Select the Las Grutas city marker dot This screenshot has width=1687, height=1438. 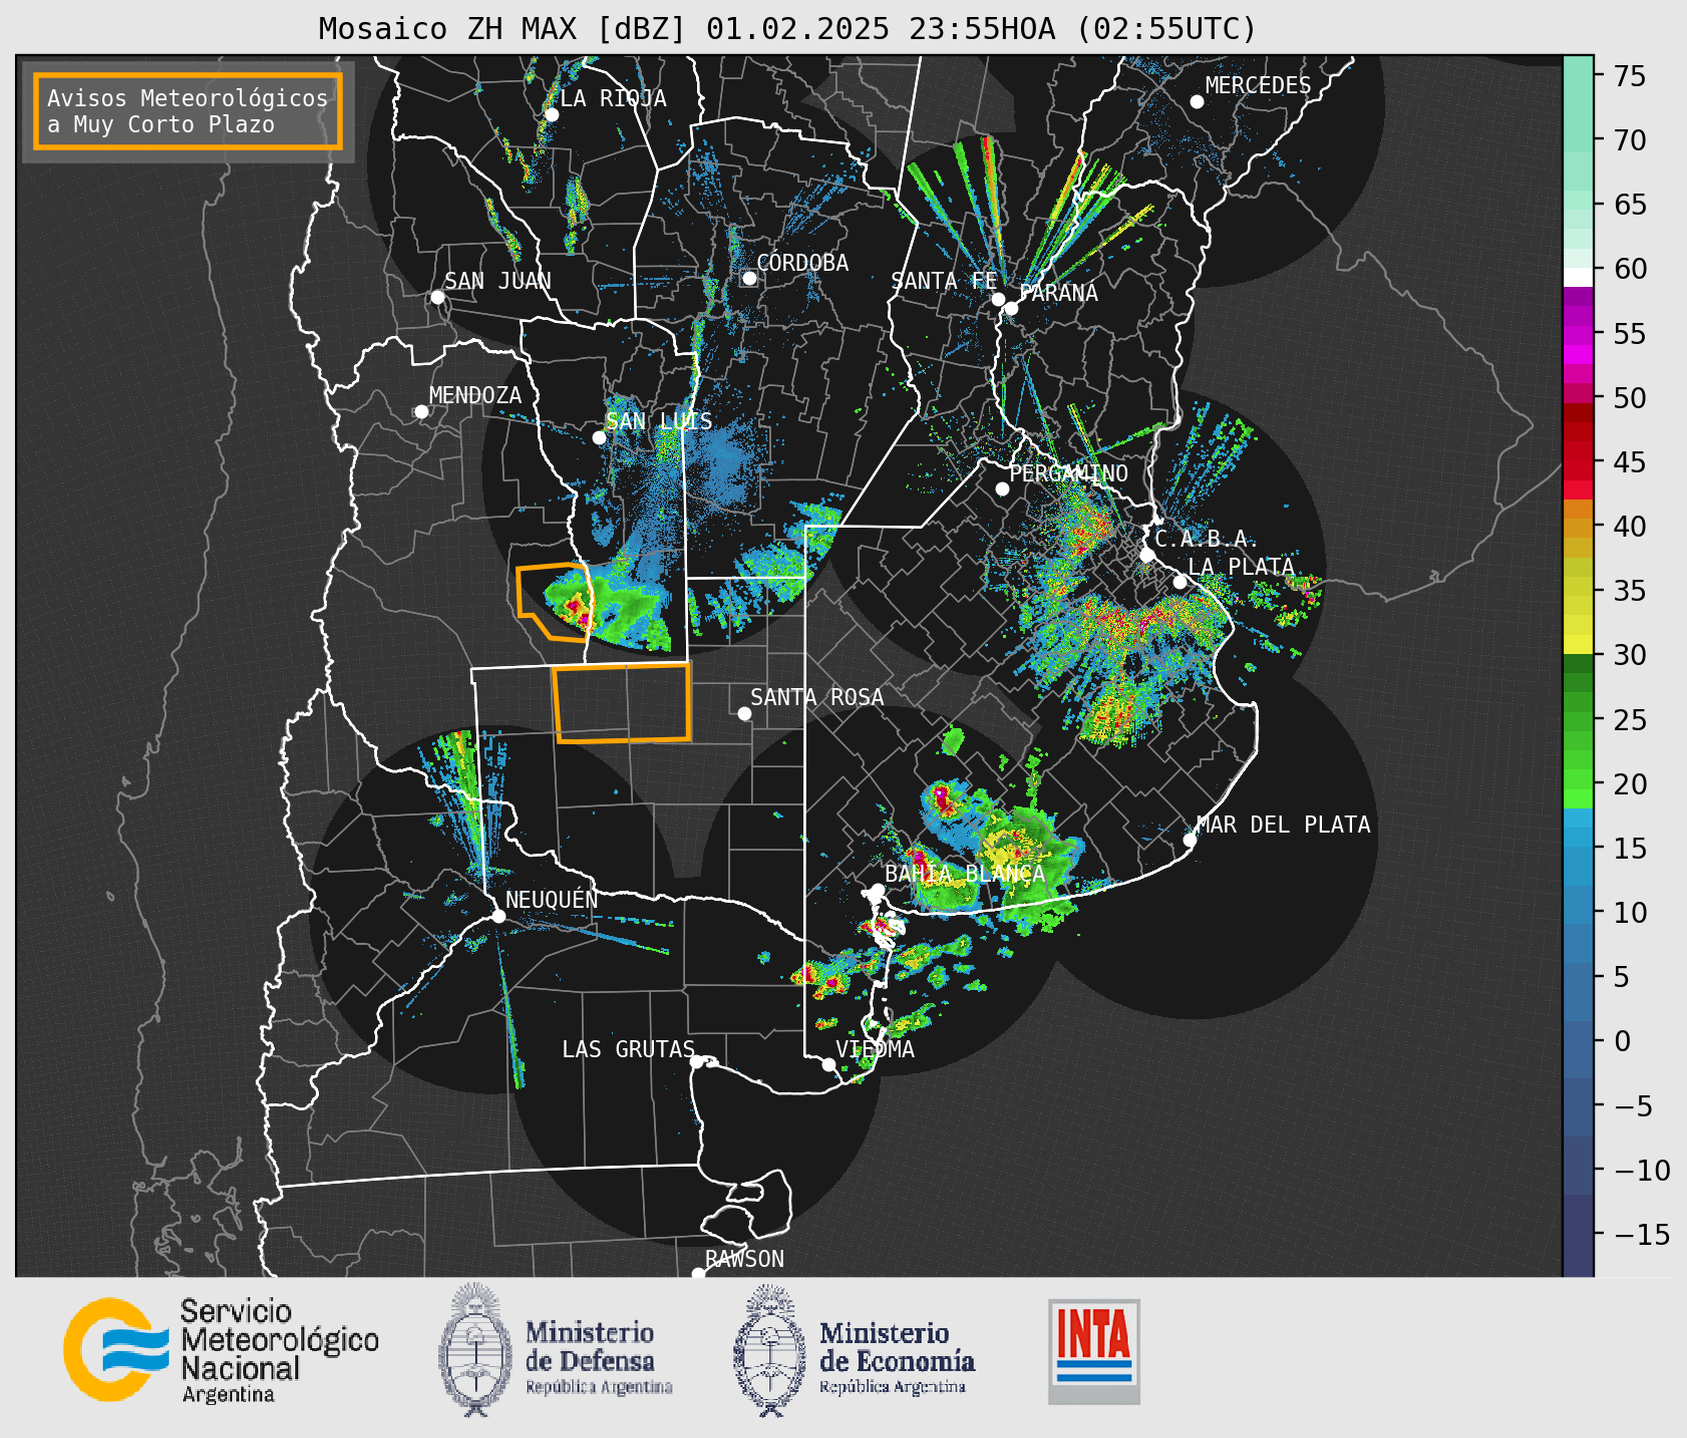(x=696, y=1062)
